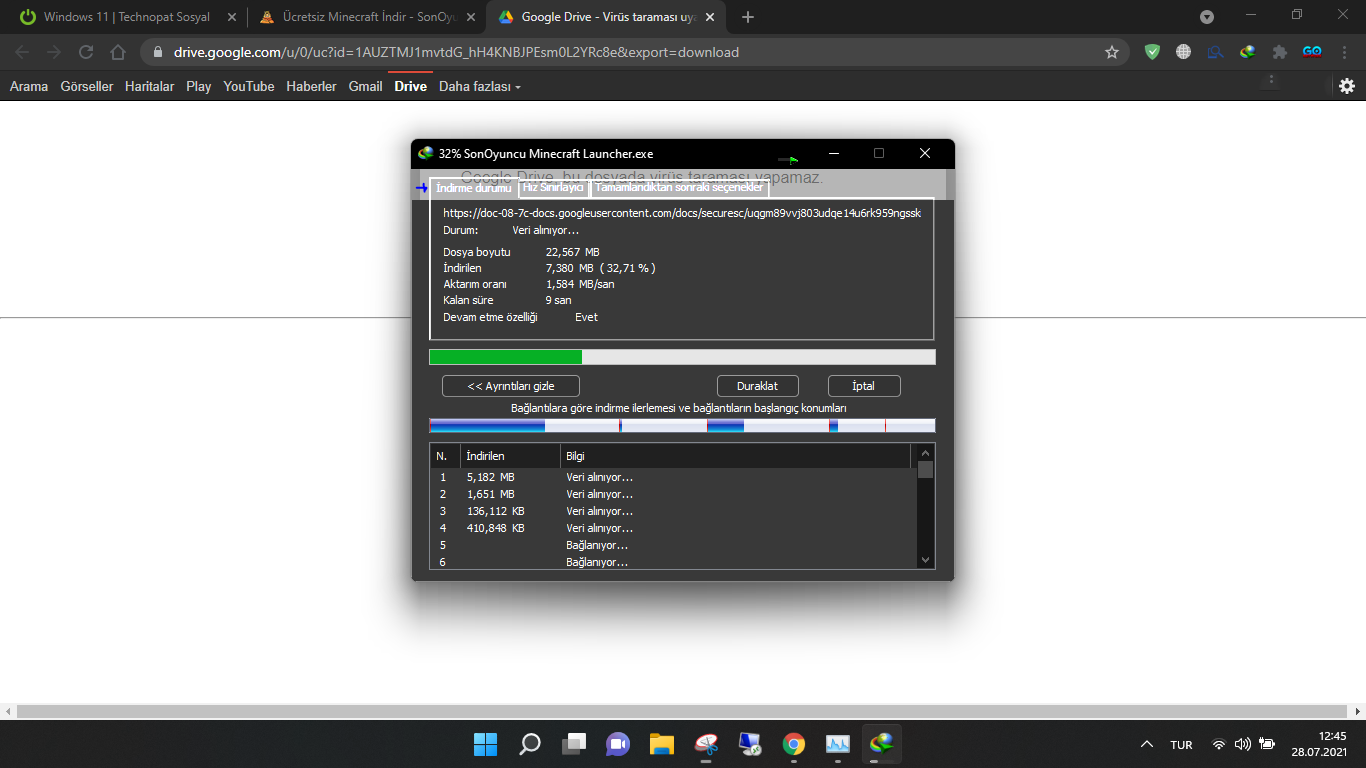Select connection row with 136,112 KB
The width and height of the screenshot is (1366, 768).
[674, 511]
